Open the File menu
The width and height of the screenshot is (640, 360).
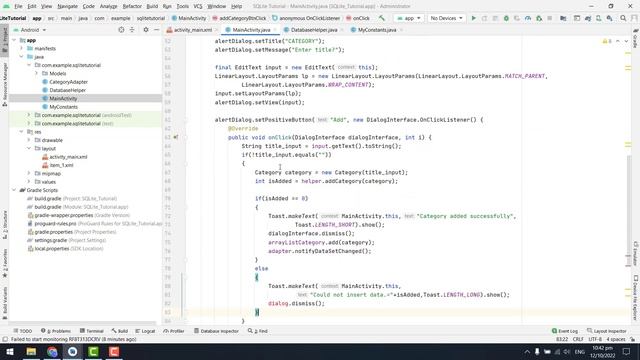coord(18,6)
